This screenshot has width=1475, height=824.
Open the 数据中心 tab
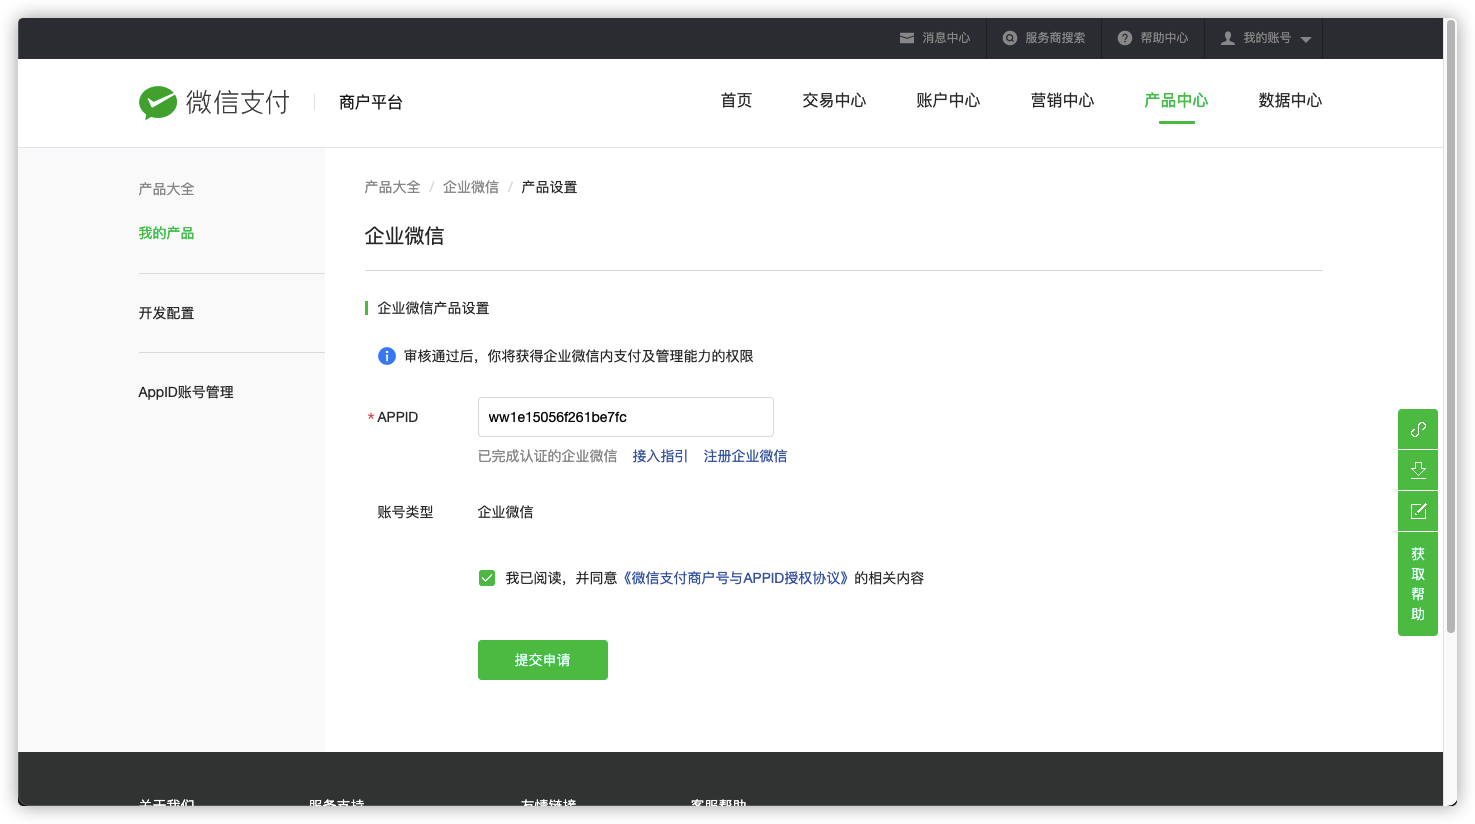click(x=1290, y=101)
